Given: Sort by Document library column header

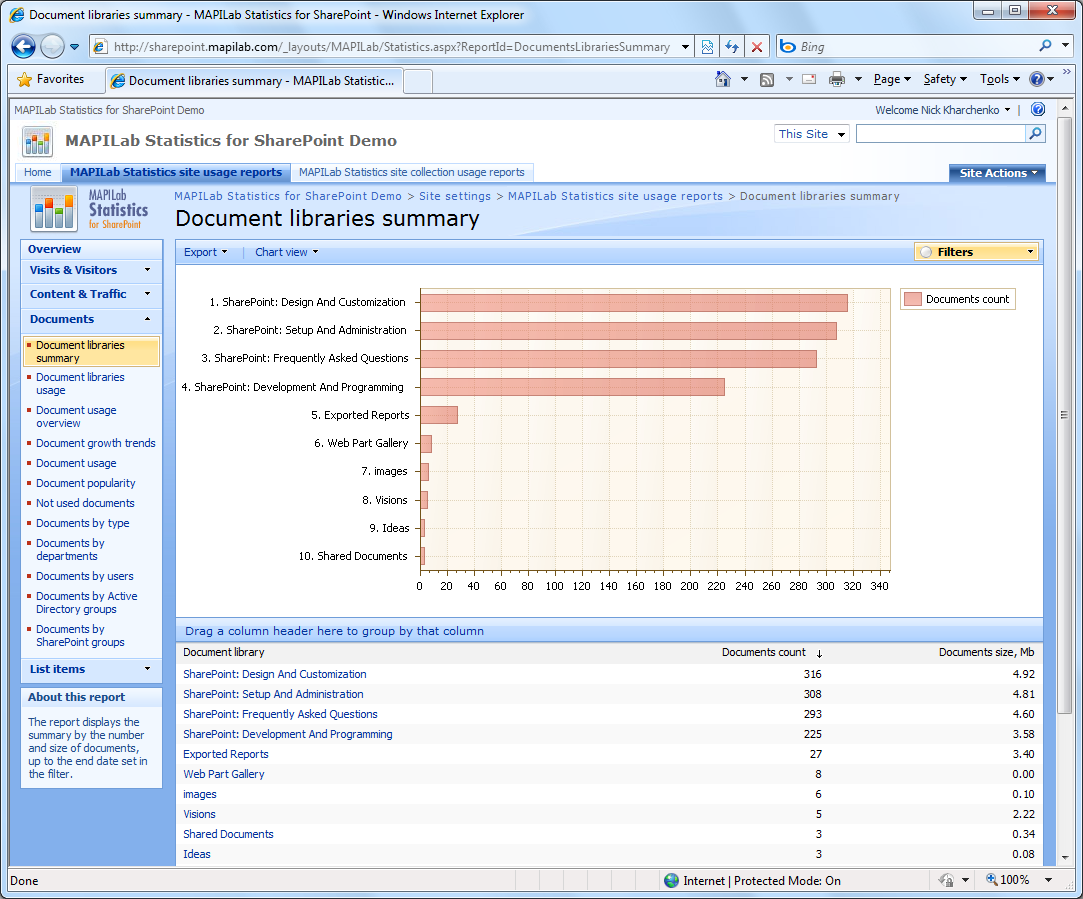Looking at the screenshot, I should pos(223,652).
